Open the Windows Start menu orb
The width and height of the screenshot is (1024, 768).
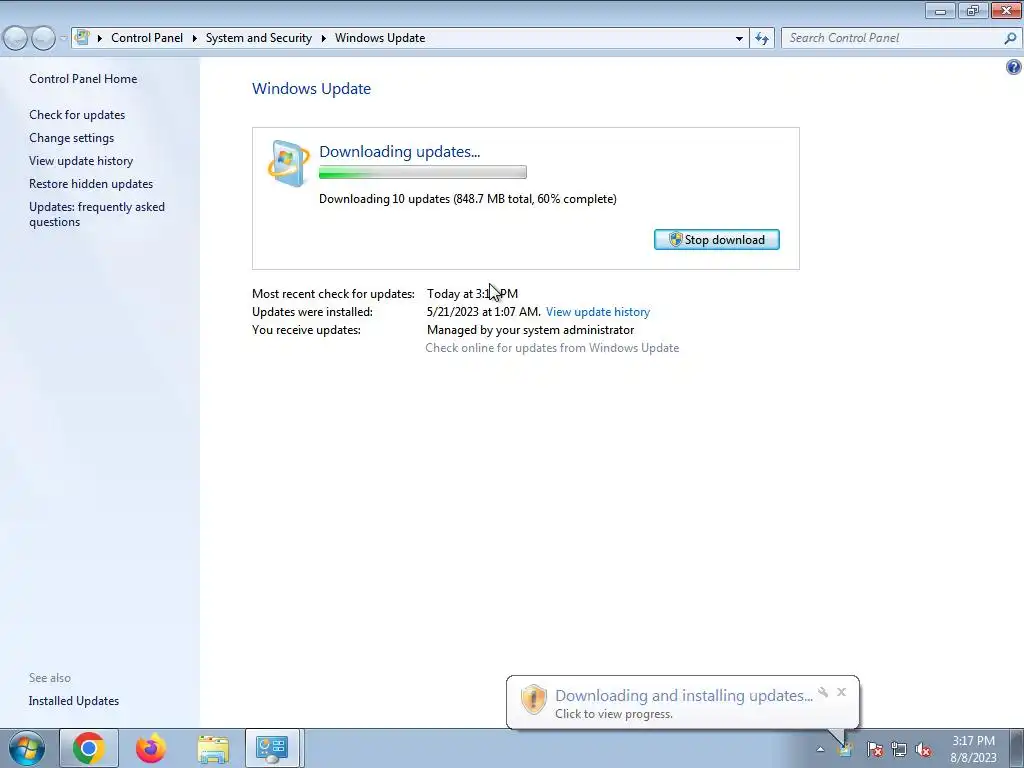27,748
